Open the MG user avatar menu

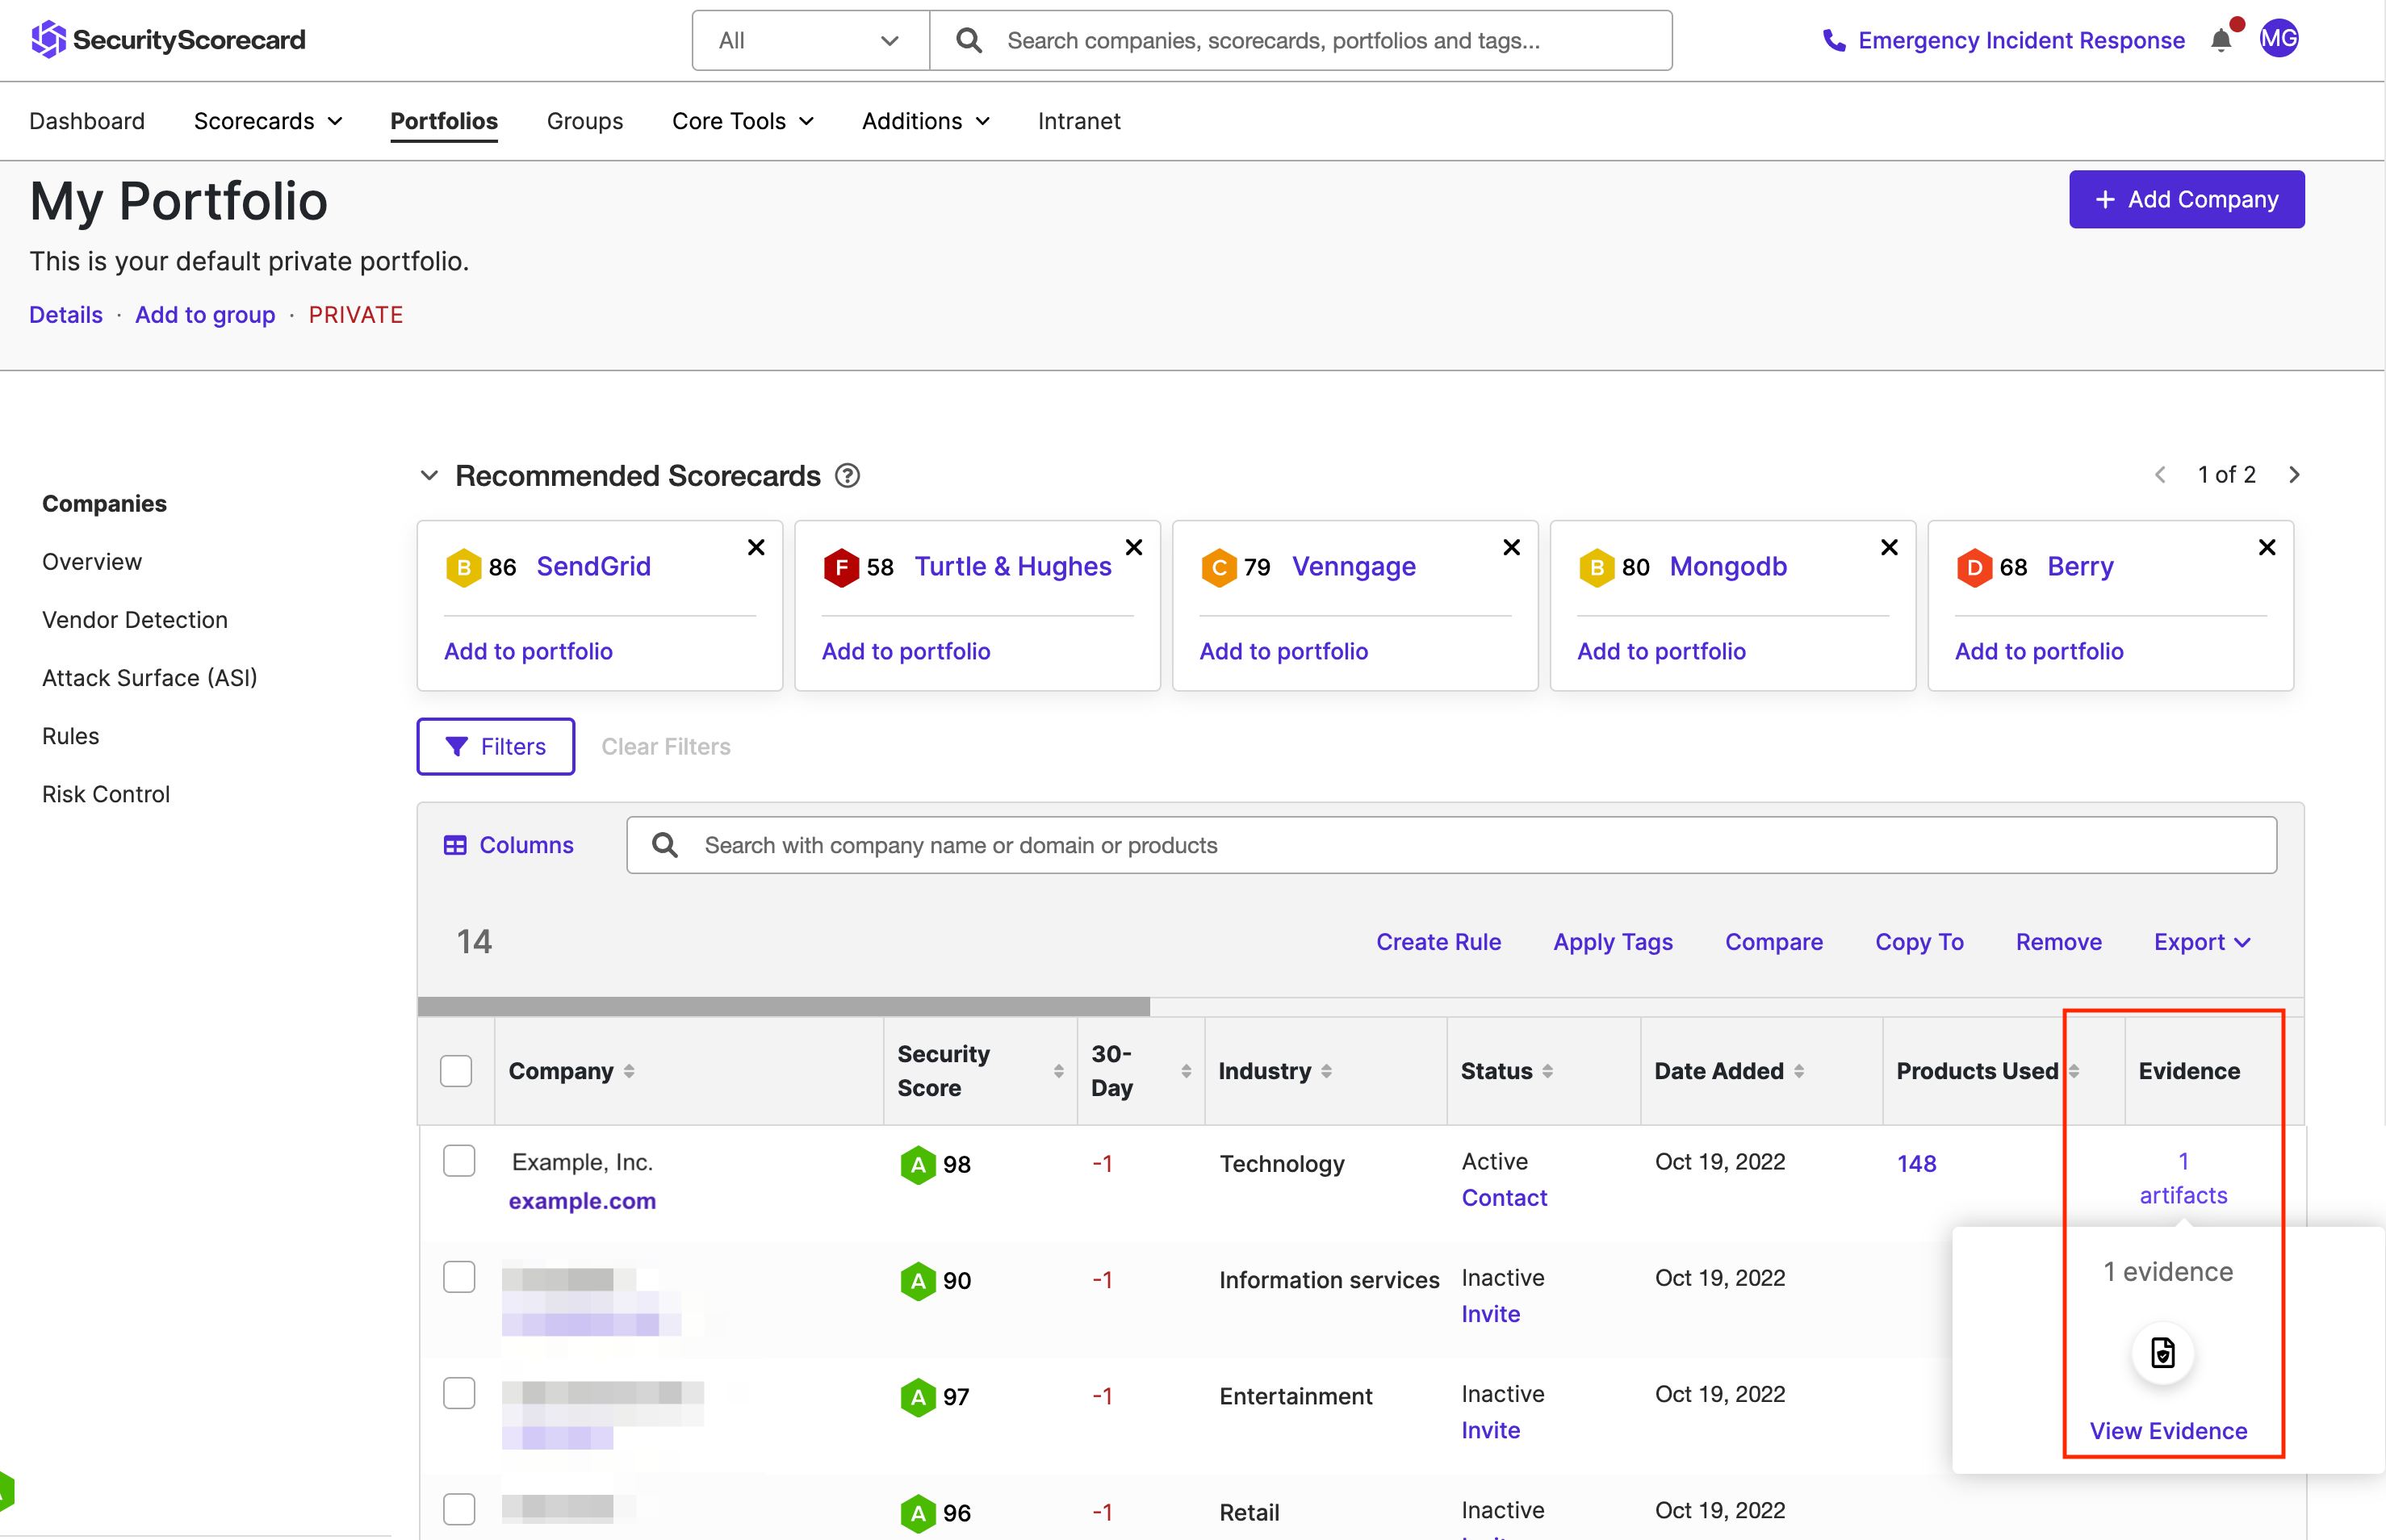(2279, 39)
